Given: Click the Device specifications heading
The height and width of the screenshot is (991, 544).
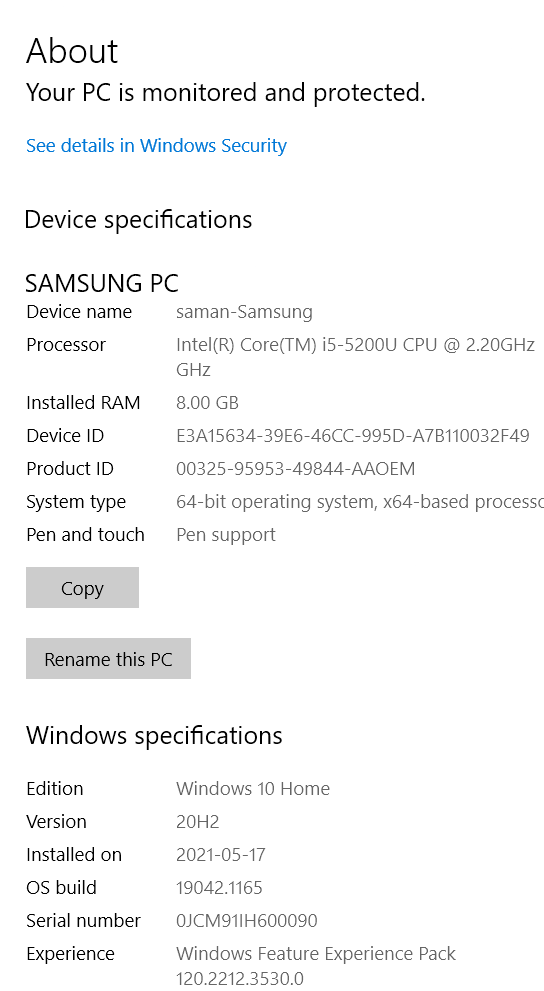Looking at the screenshot, I should tap(138, 220).
